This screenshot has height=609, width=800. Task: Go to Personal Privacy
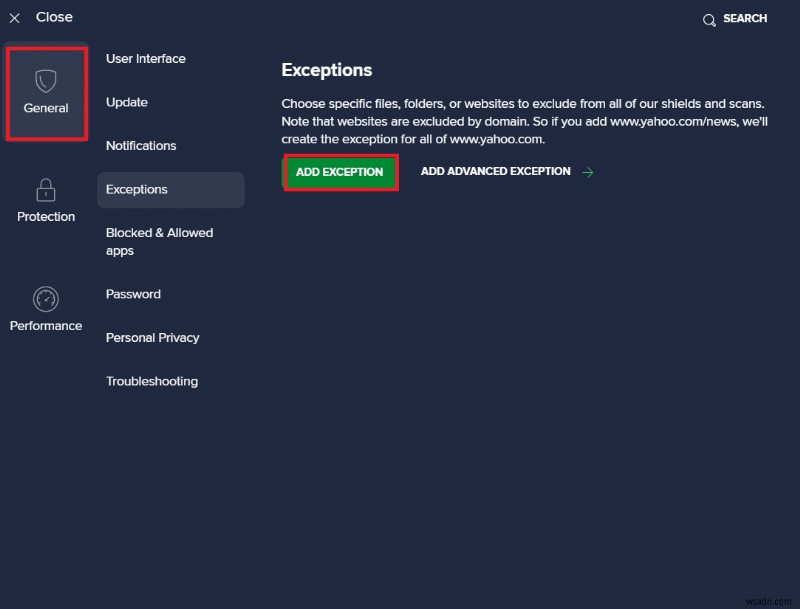click(x=153, y=338)
